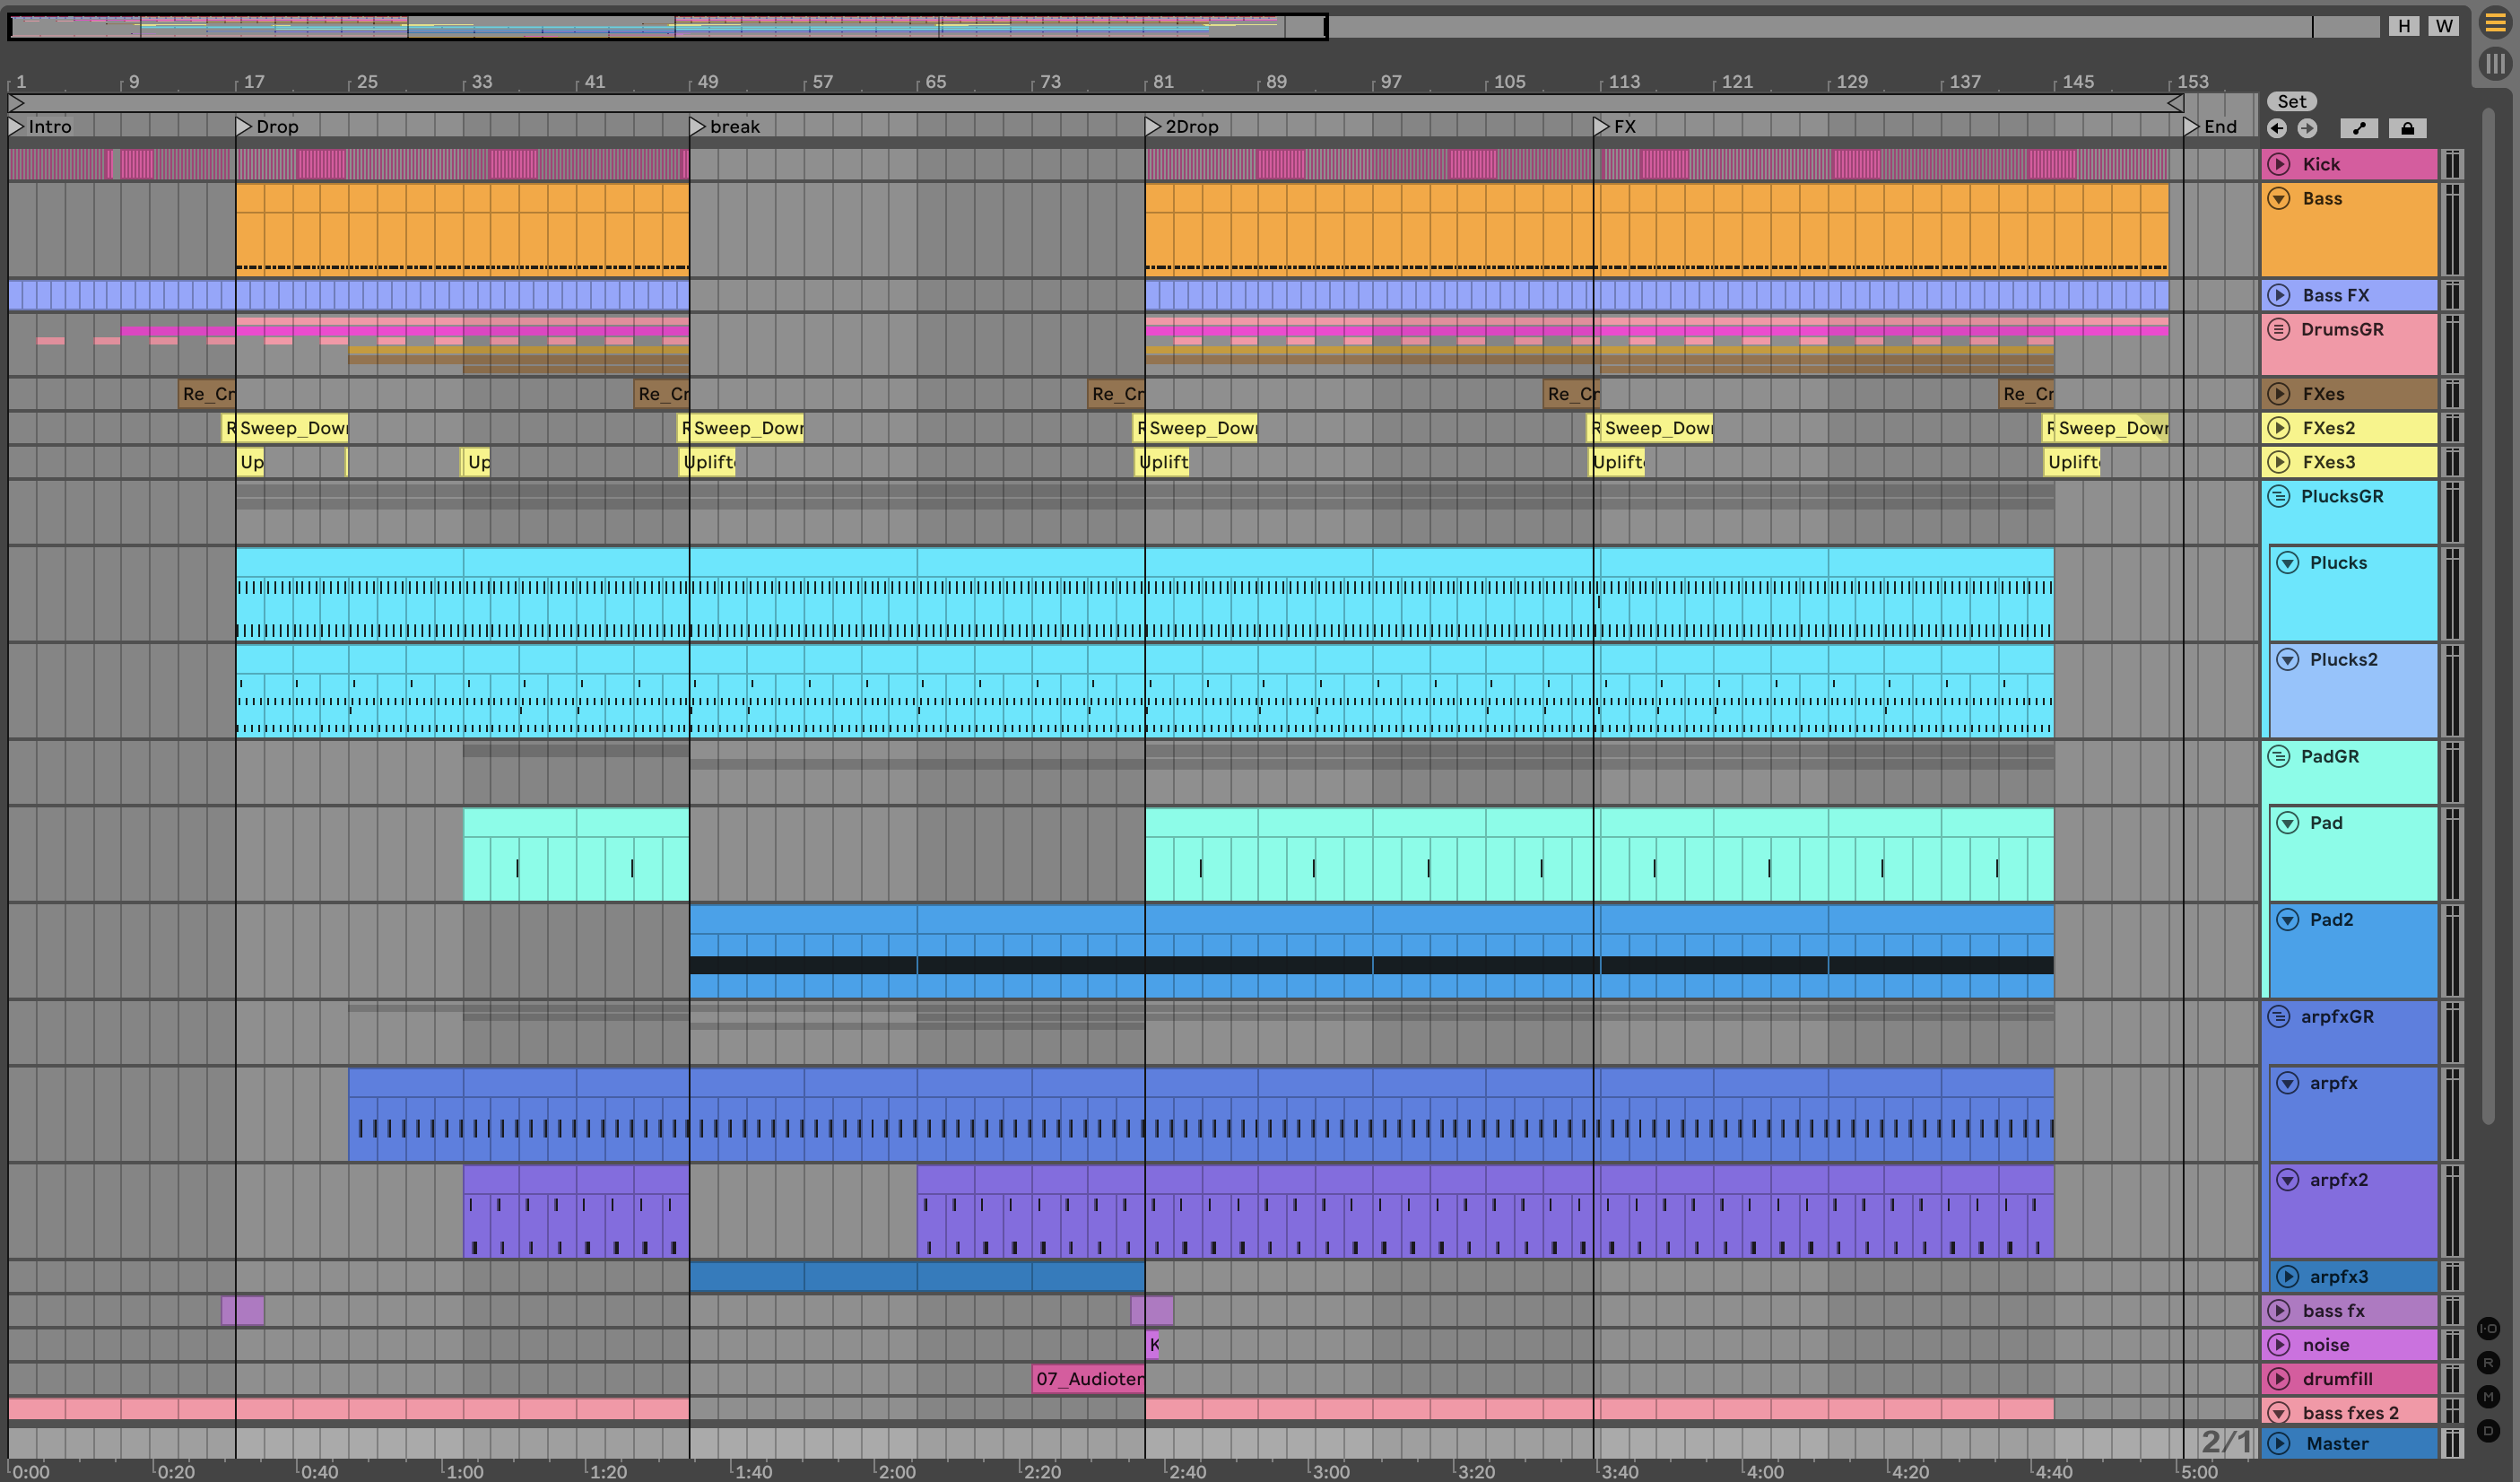Click the W optimize width button

coord(2444,26)
